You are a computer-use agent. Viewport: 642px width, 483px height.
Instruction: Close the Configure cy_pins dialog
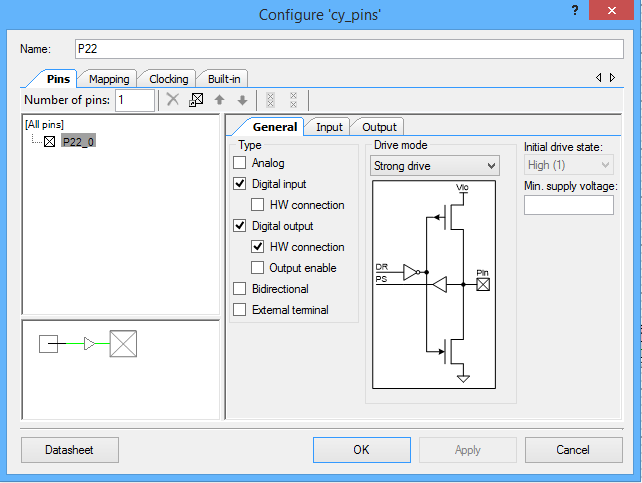(x=612, y=10)
